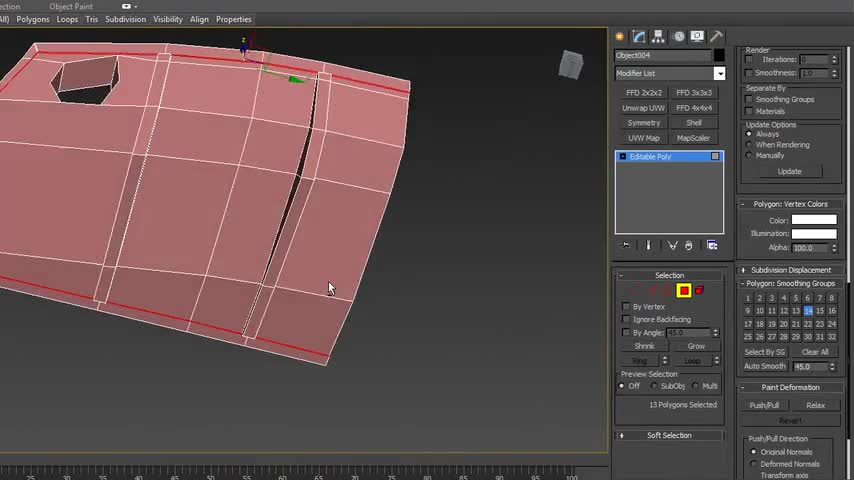The width and height of the screenshot is (854, 480).
Task: Select smoothing group number 14
Action: point(808,311)
